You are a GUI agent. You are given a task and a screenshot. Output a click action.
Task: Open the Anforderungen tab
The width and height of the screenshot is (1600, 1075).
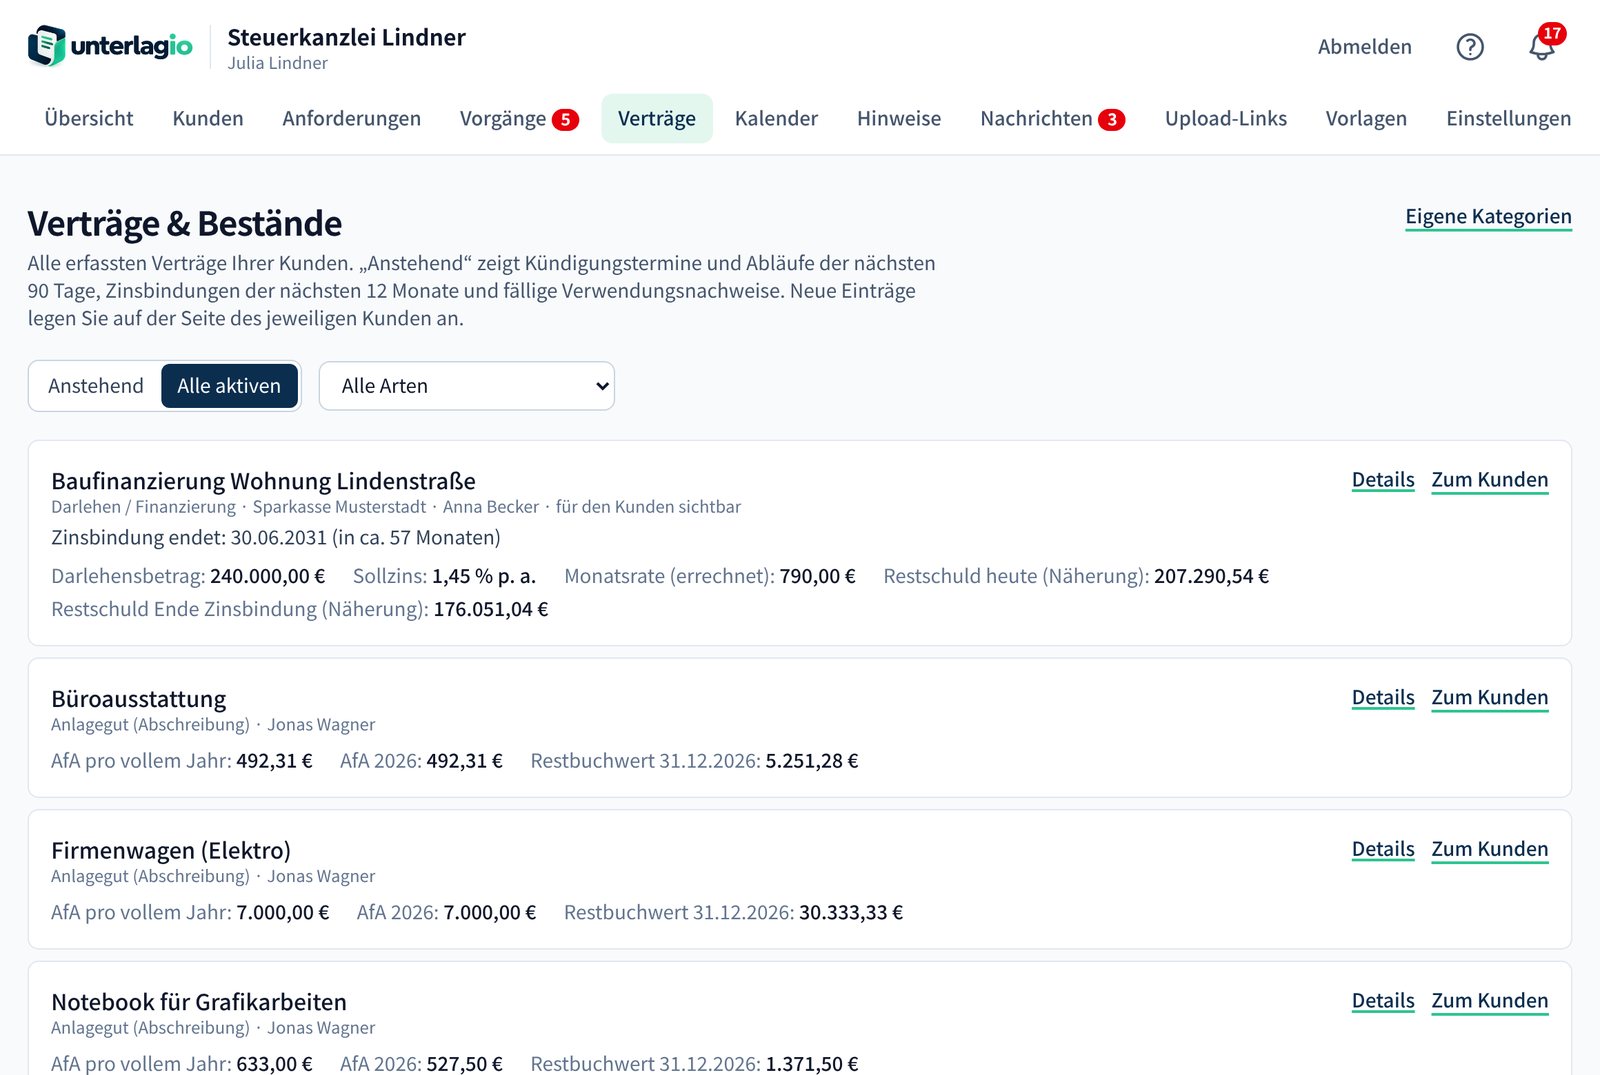tap(352, 118)
